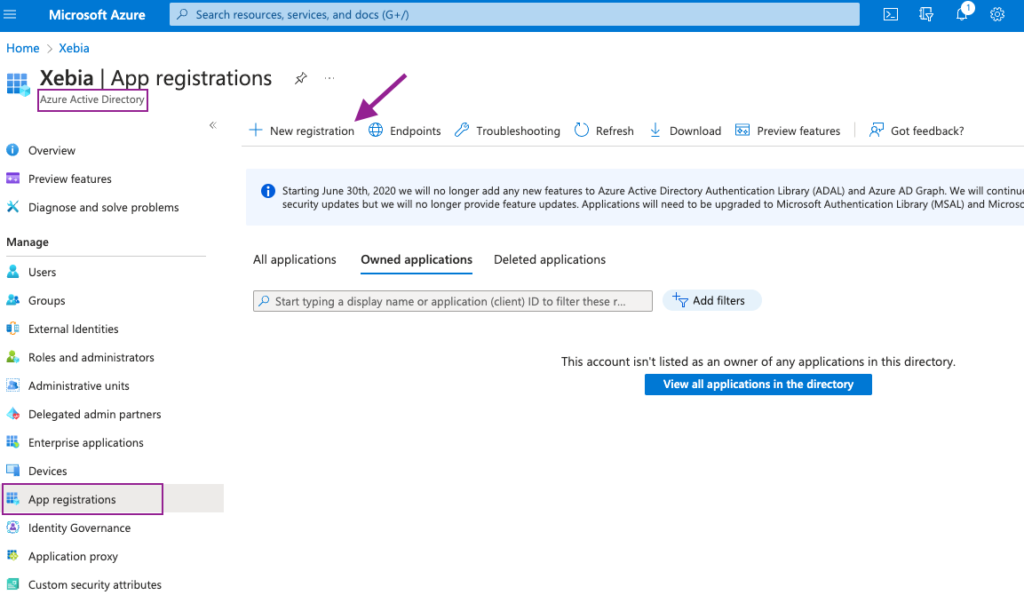Screen dimensions: 1024x595
Task: Click the Xebia app registrations grid icon
Action: pyautogui.click(x=18, y=85)
